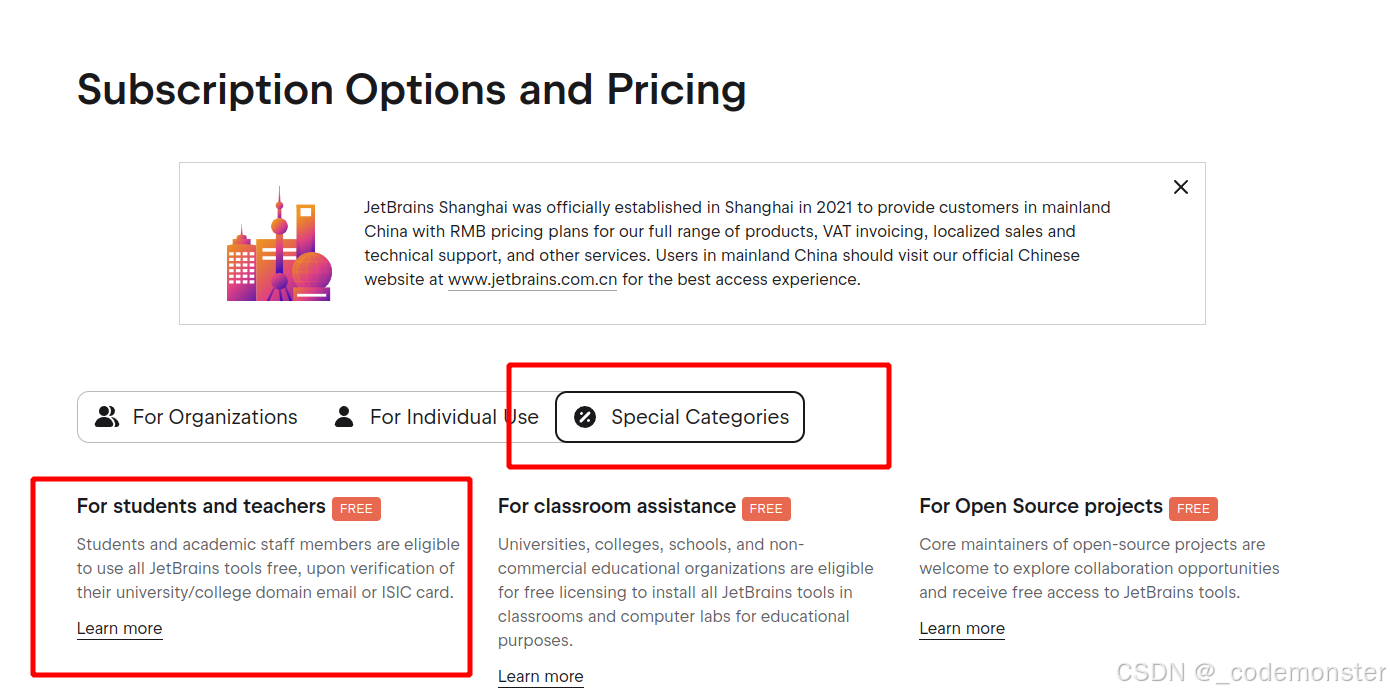Click the individual user person icon
Viewport: 1390px width, 695px height.
pyautogui.click(x=344, y=417)
